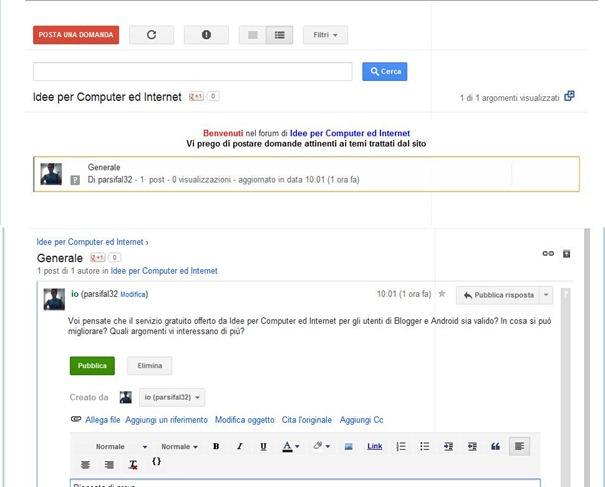
Task: Switch to the compact grid view icon
Action: tap(252, 35)
